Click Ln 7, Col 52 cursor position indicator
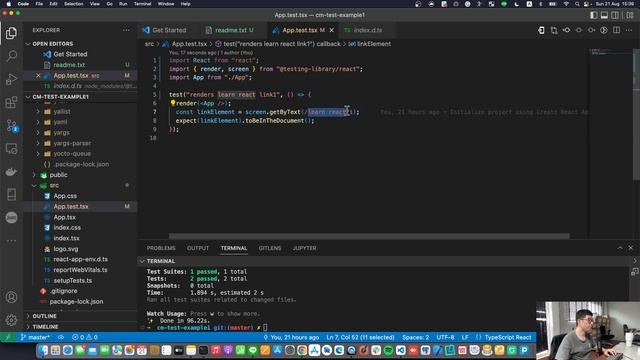This screenshot has width=640, height=360. pos(360,337)
